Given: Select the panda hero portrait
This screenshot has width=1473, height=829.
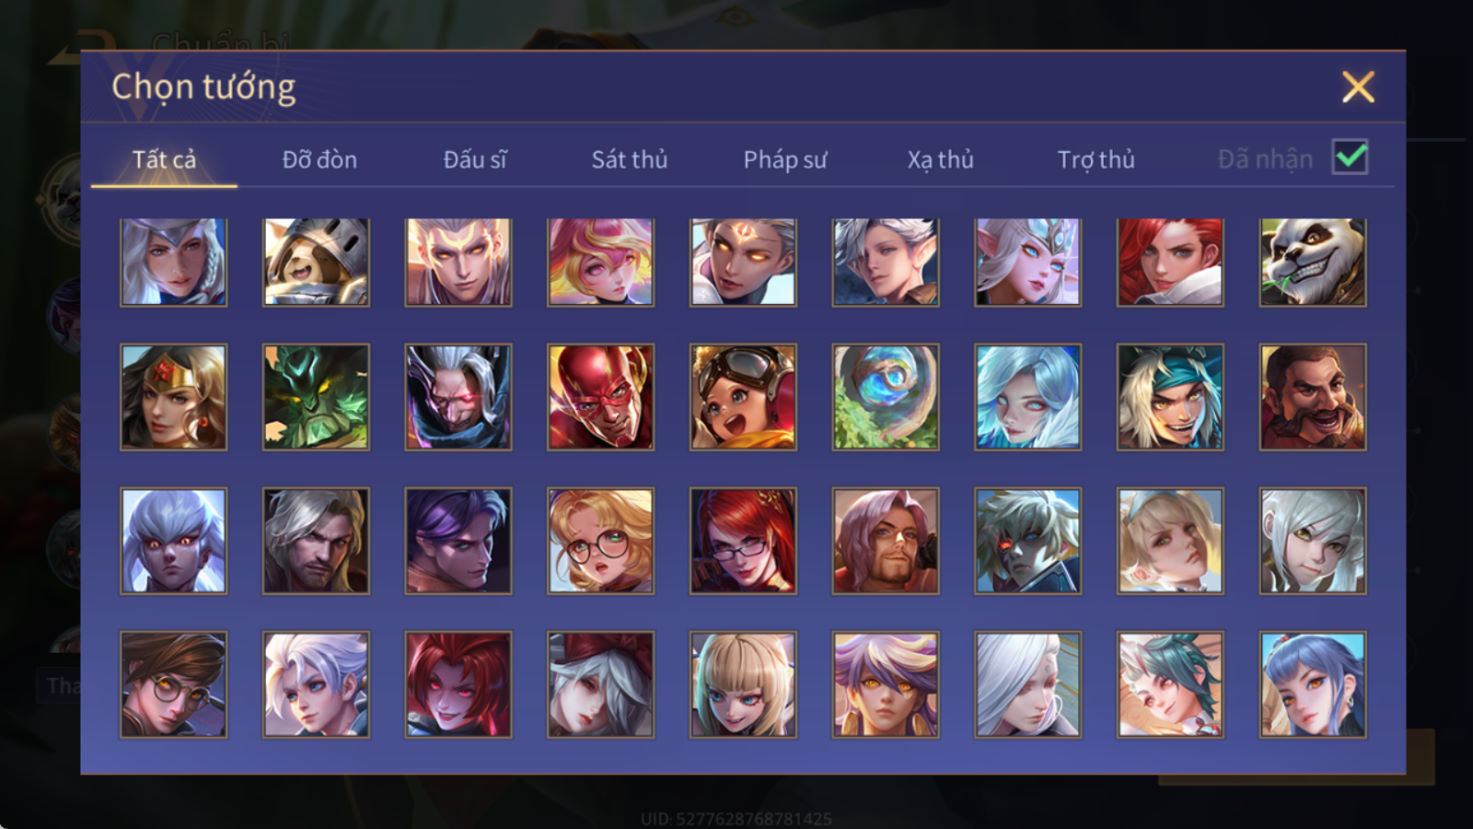Looking at the screenshot, I should point(1312,262).
